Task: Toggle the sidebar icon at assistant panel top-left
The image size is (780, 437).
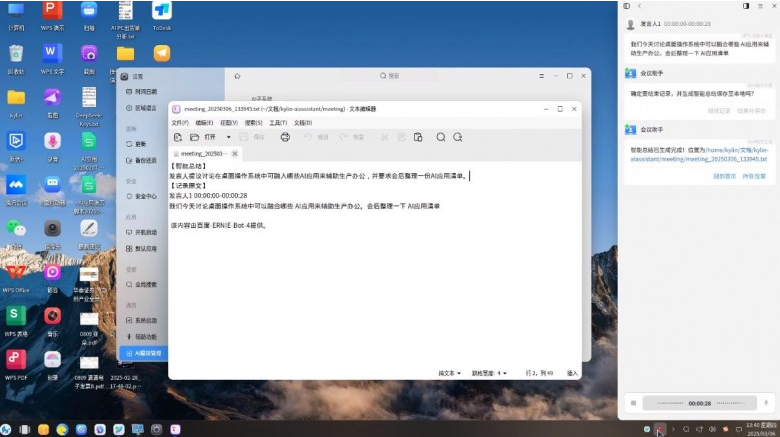Action: 627,6
